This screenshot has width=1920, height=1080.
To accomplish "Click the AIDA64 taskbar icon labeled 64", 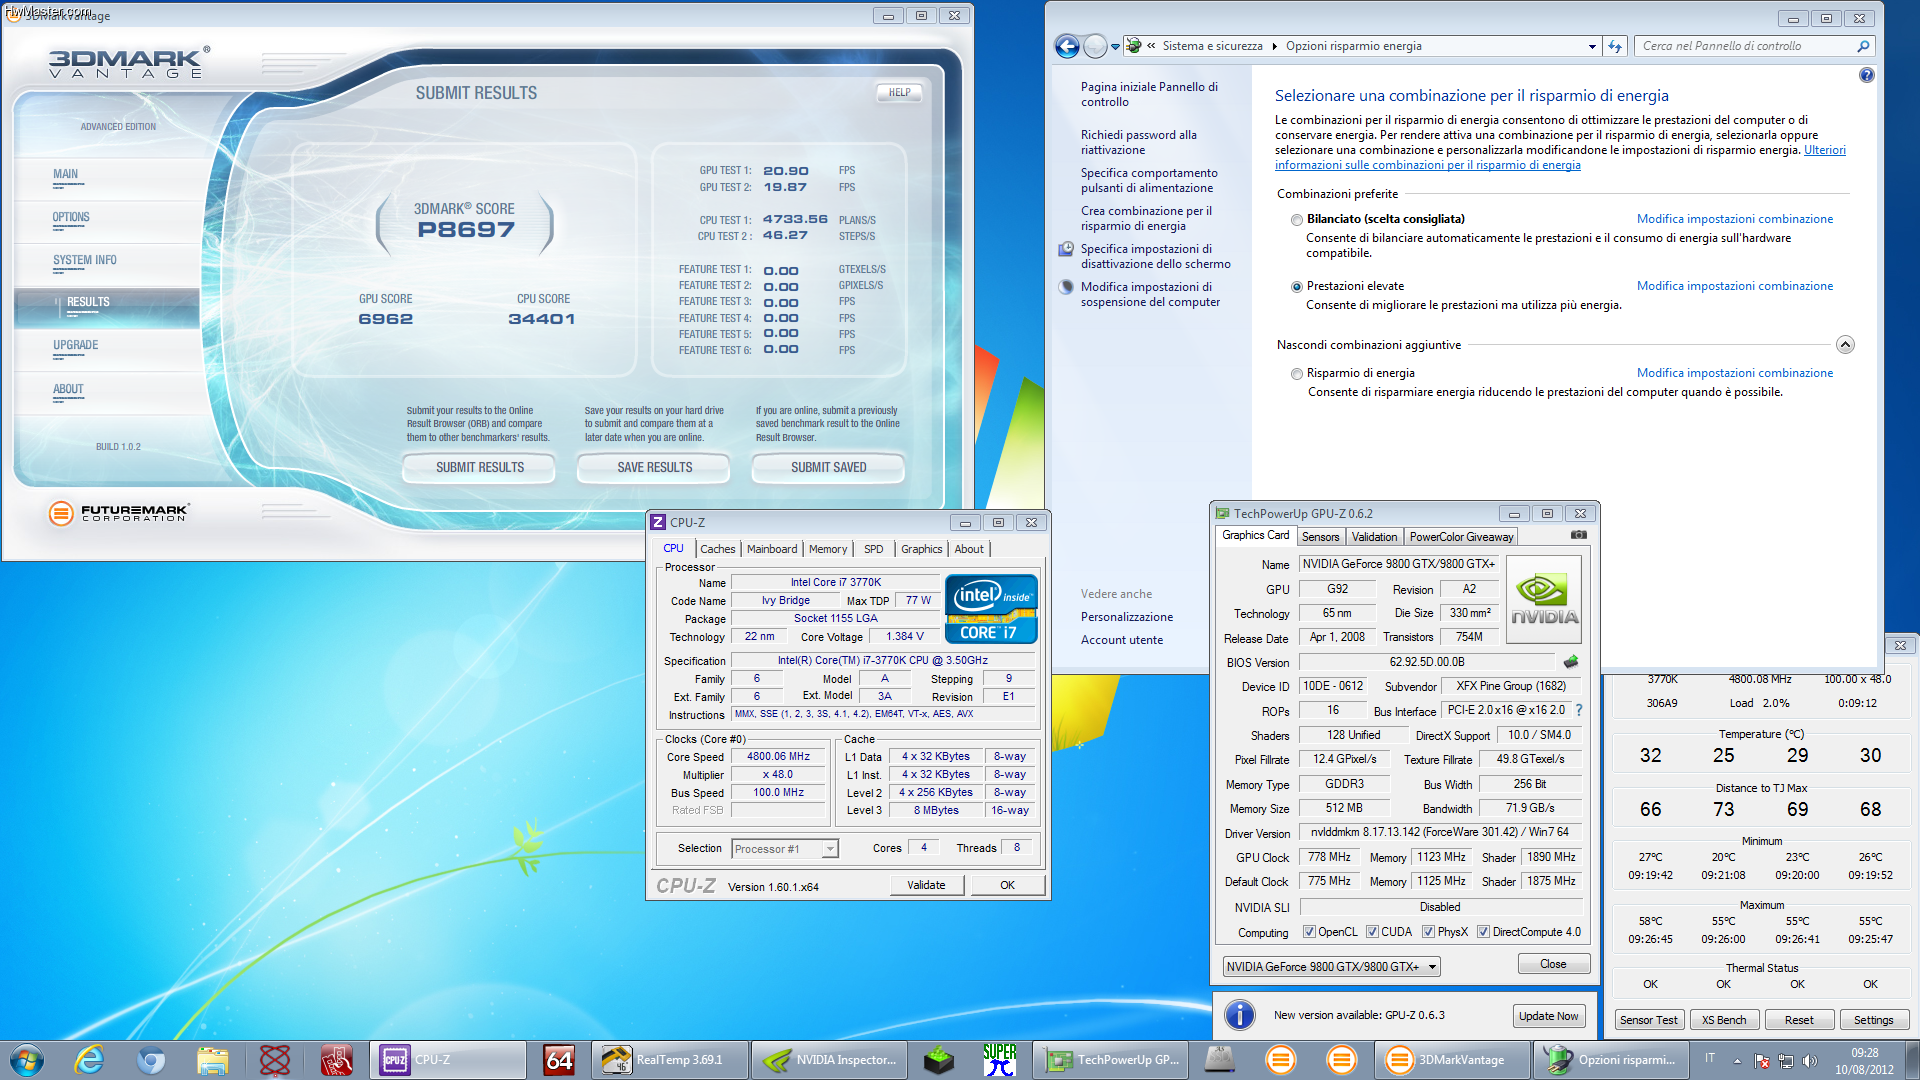I will tap(559, 1060).
